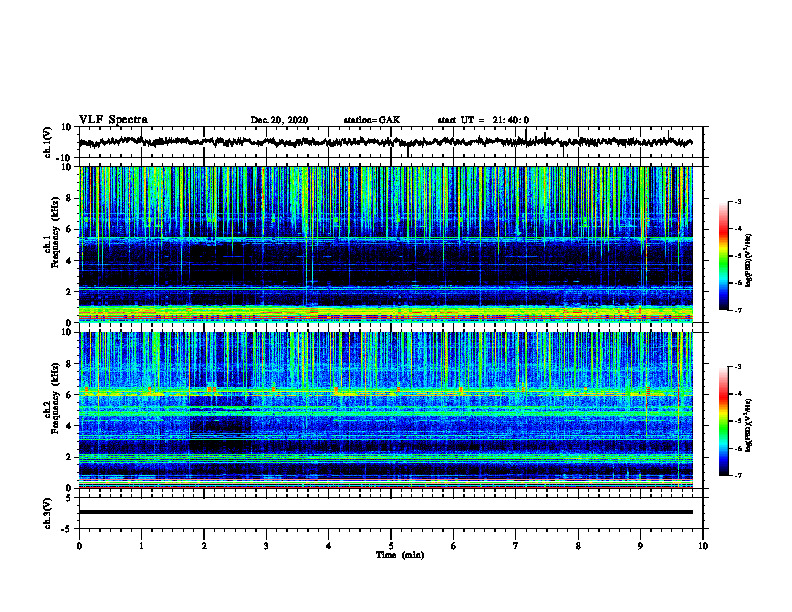Image resolution: width=792 pixels, height=612 pixels.
Task: Click the ch.3(V) axis label
Action: pyautogui.click(x=48, y=513)
